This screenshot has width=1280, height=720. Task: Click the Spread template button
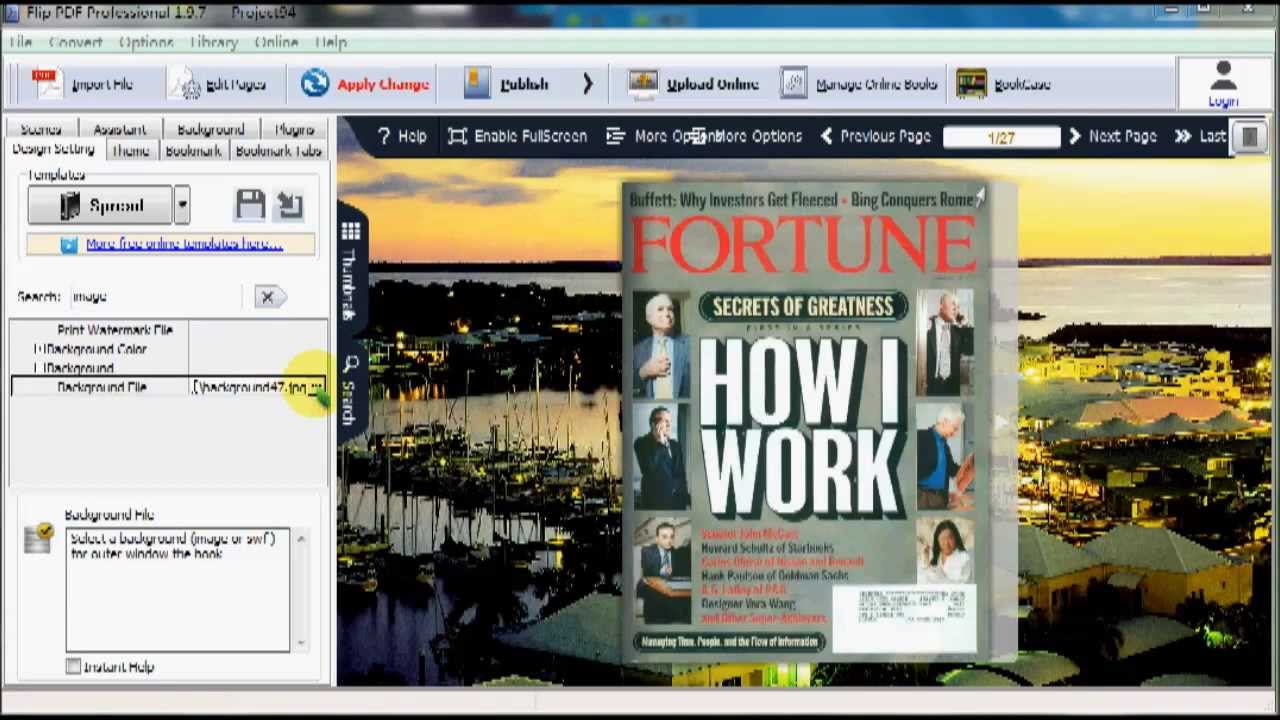tap(100, 206)
